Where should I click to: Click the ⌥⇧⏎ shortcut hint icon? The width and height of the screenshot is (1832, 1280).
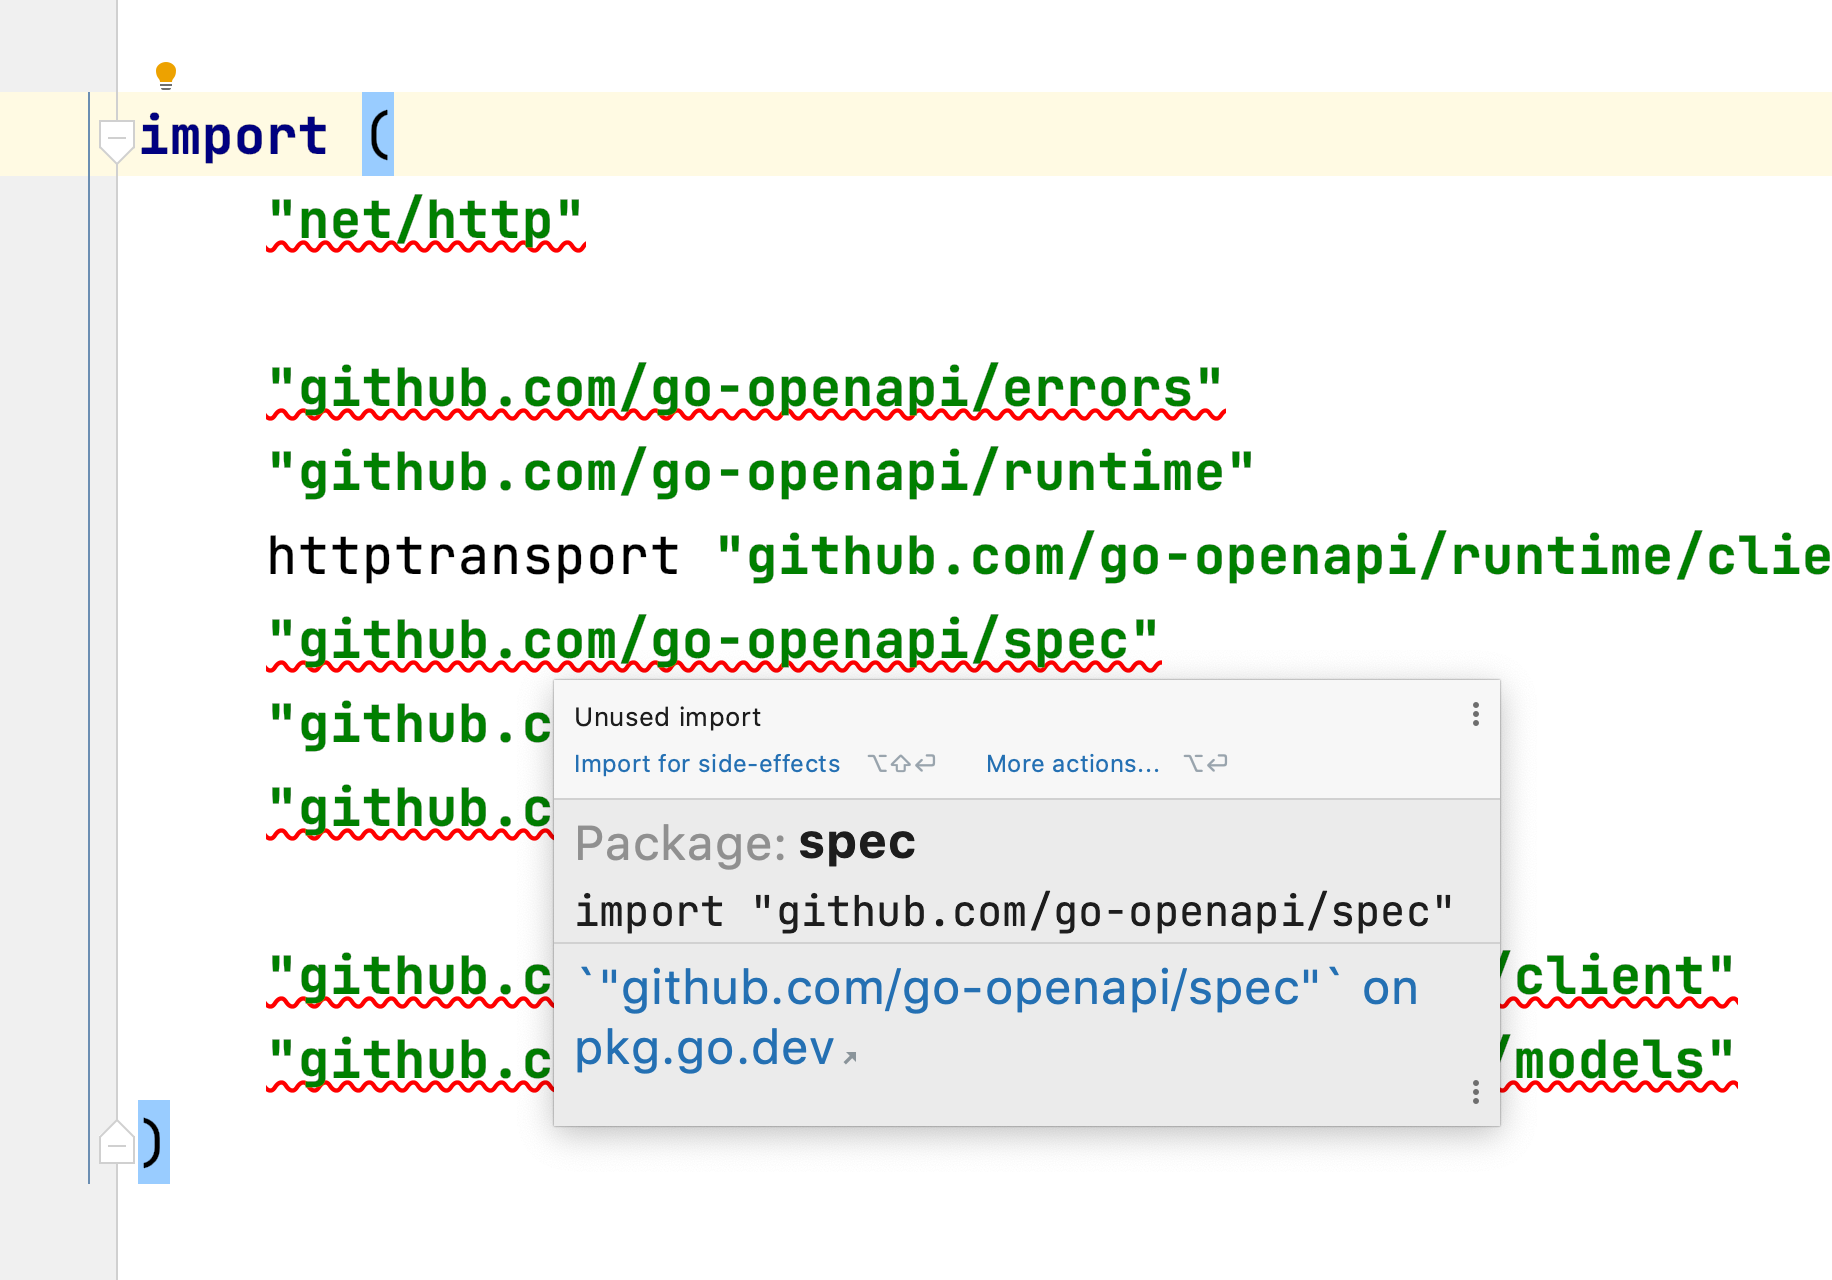point(900,763)
